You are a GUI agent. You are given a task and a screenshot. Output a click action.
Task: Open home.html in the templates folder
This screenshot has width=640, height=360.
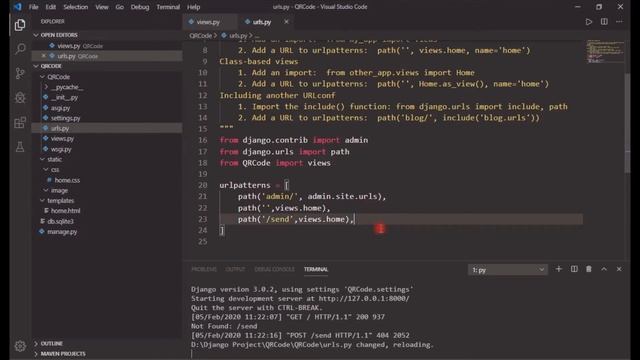(107, 211)
